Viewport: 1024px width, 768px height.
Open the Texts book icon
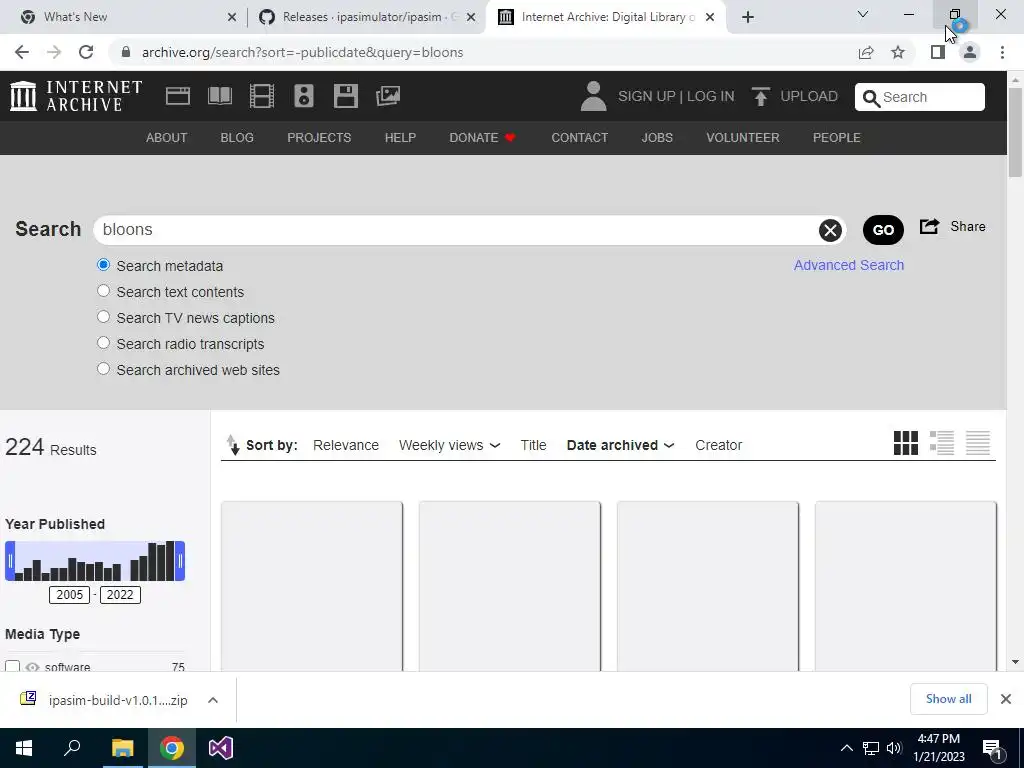point(219,96)
